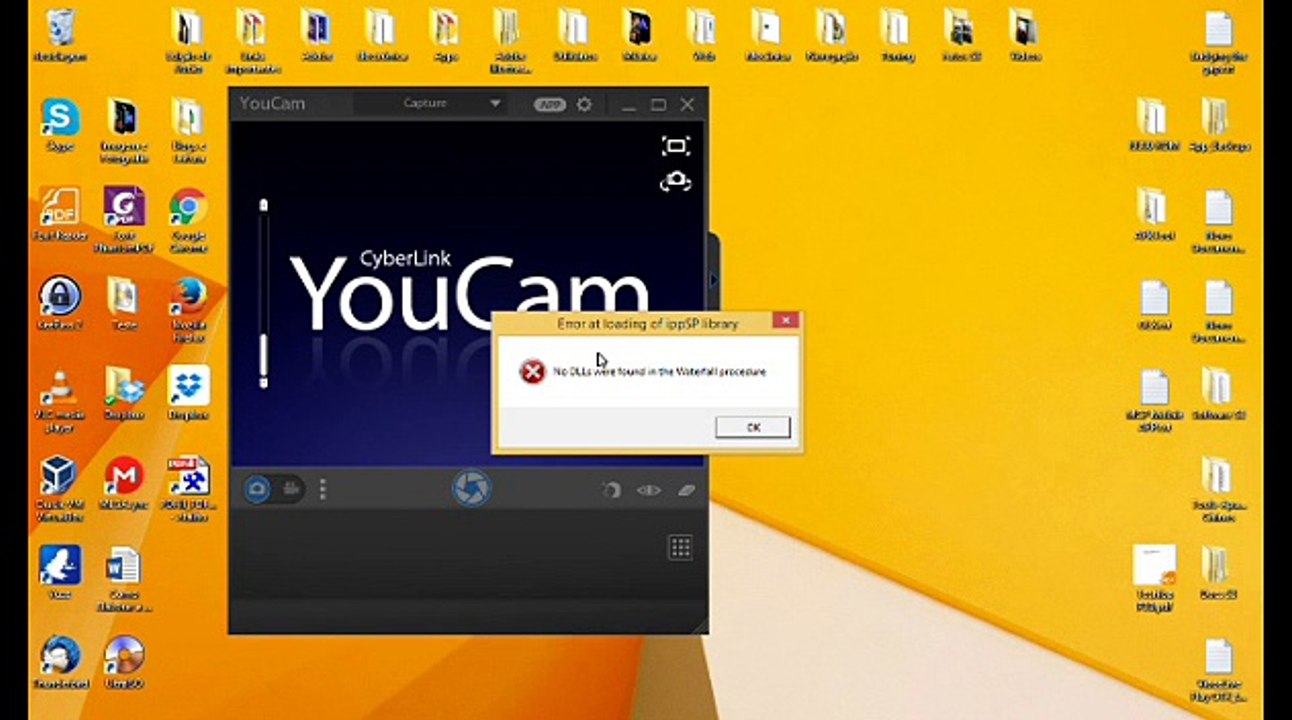Image resolution: width=1292 pixels, height=720 pixels.
Task: Toggle the APP button in YouCam's title bar
Action: (549, 104)
